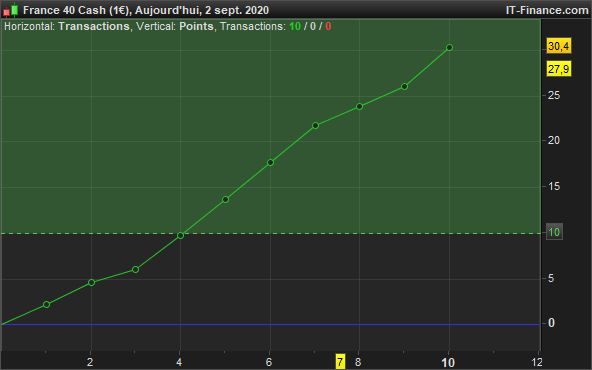Click the 15 label on vertical axis
The height and width of the screenshot is (370, 592).
[554, 186]
